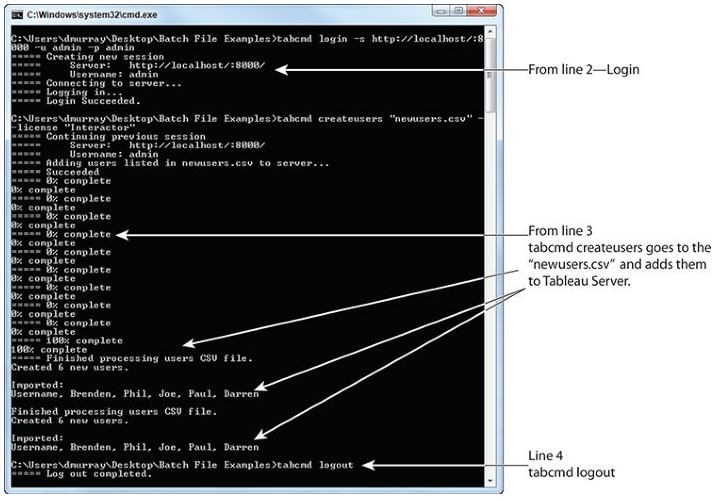
Task: Click the first 'Imported:' line
Action: click(x=37, y=386)
